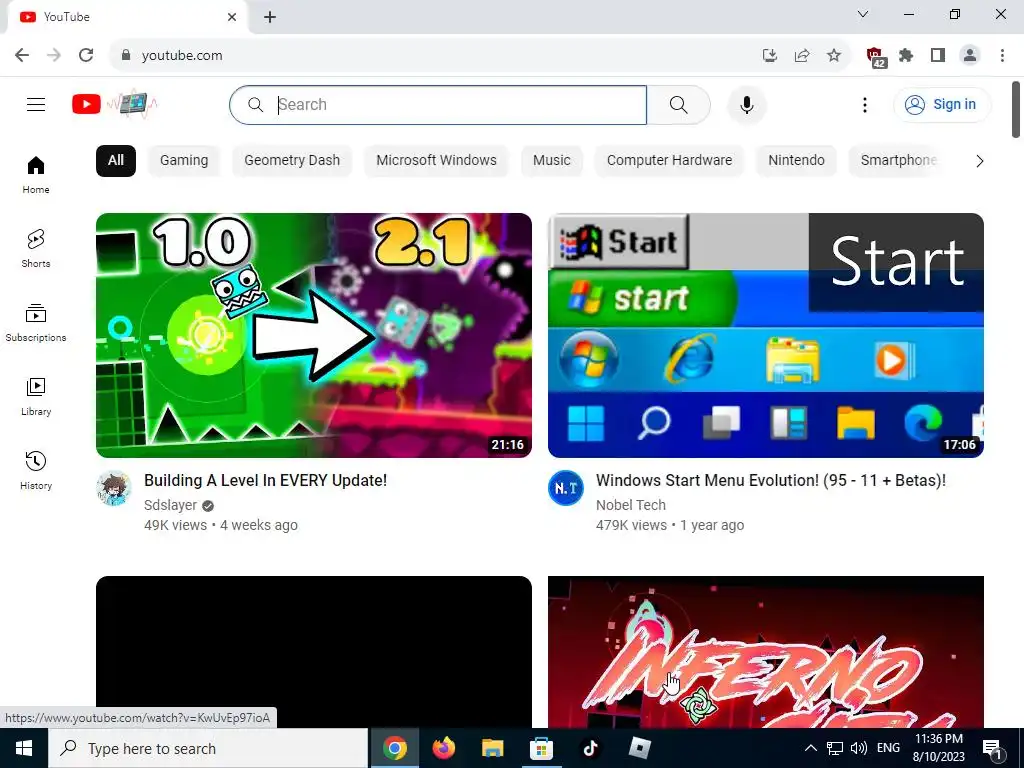Open the Inferno video thumbnail

tap(765, 652)
